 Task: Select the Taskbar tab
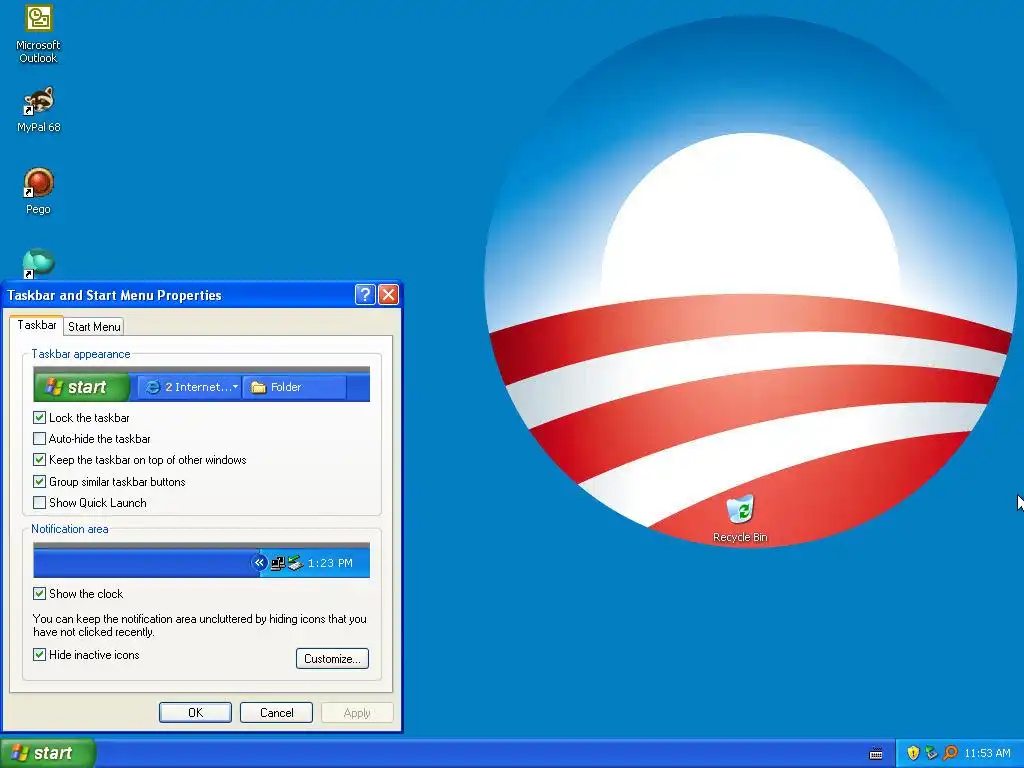pos(37,325)
